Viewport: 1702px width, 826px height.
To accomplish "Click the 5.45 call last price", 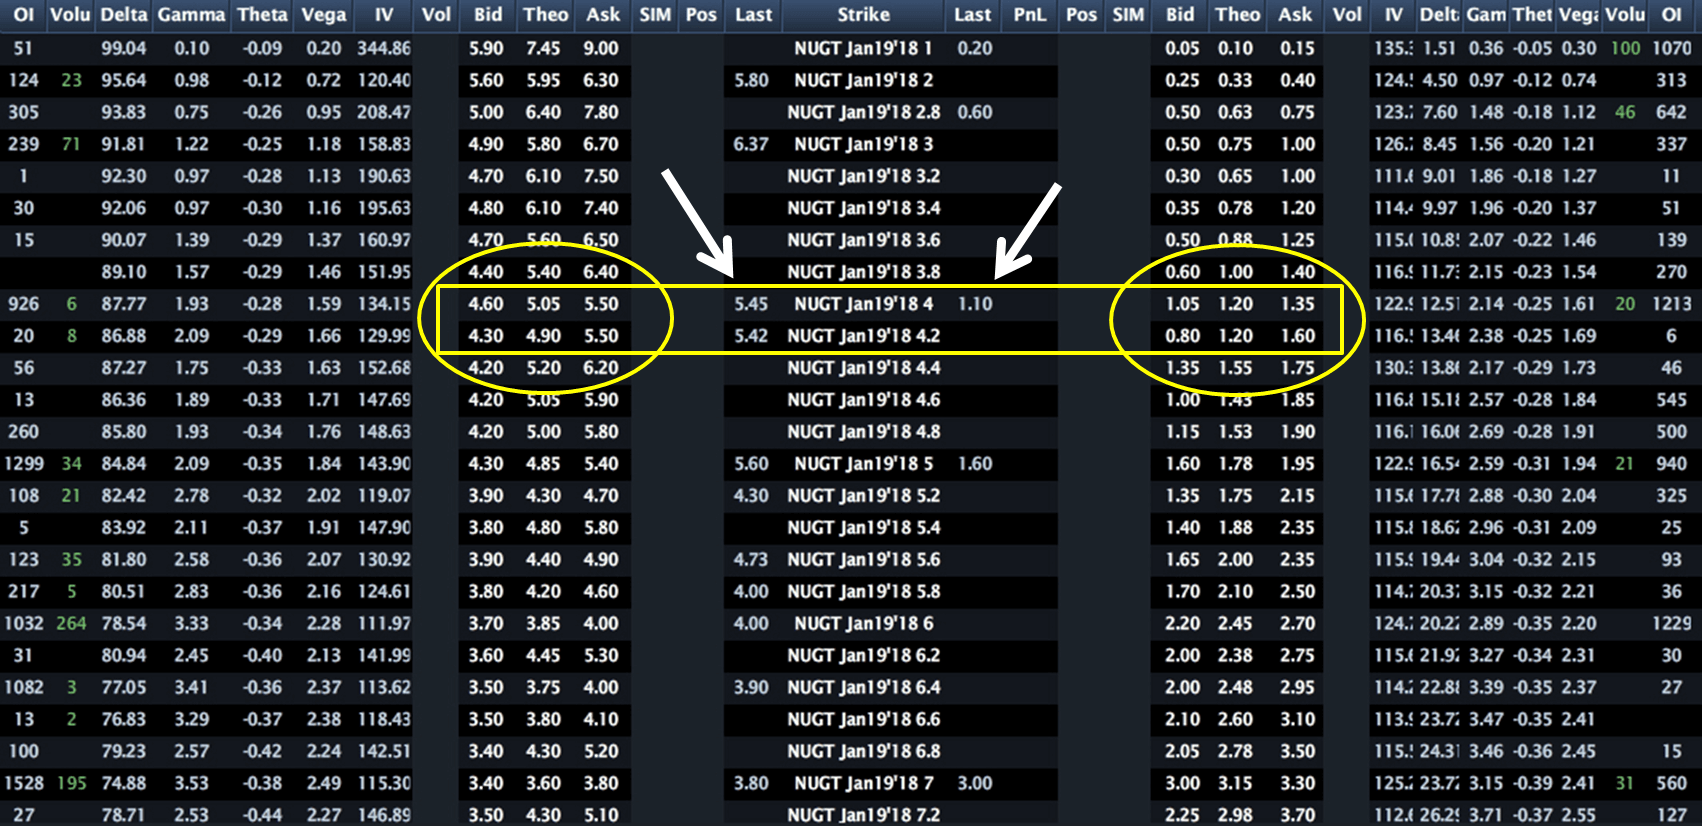I will (x=751, y=304).
